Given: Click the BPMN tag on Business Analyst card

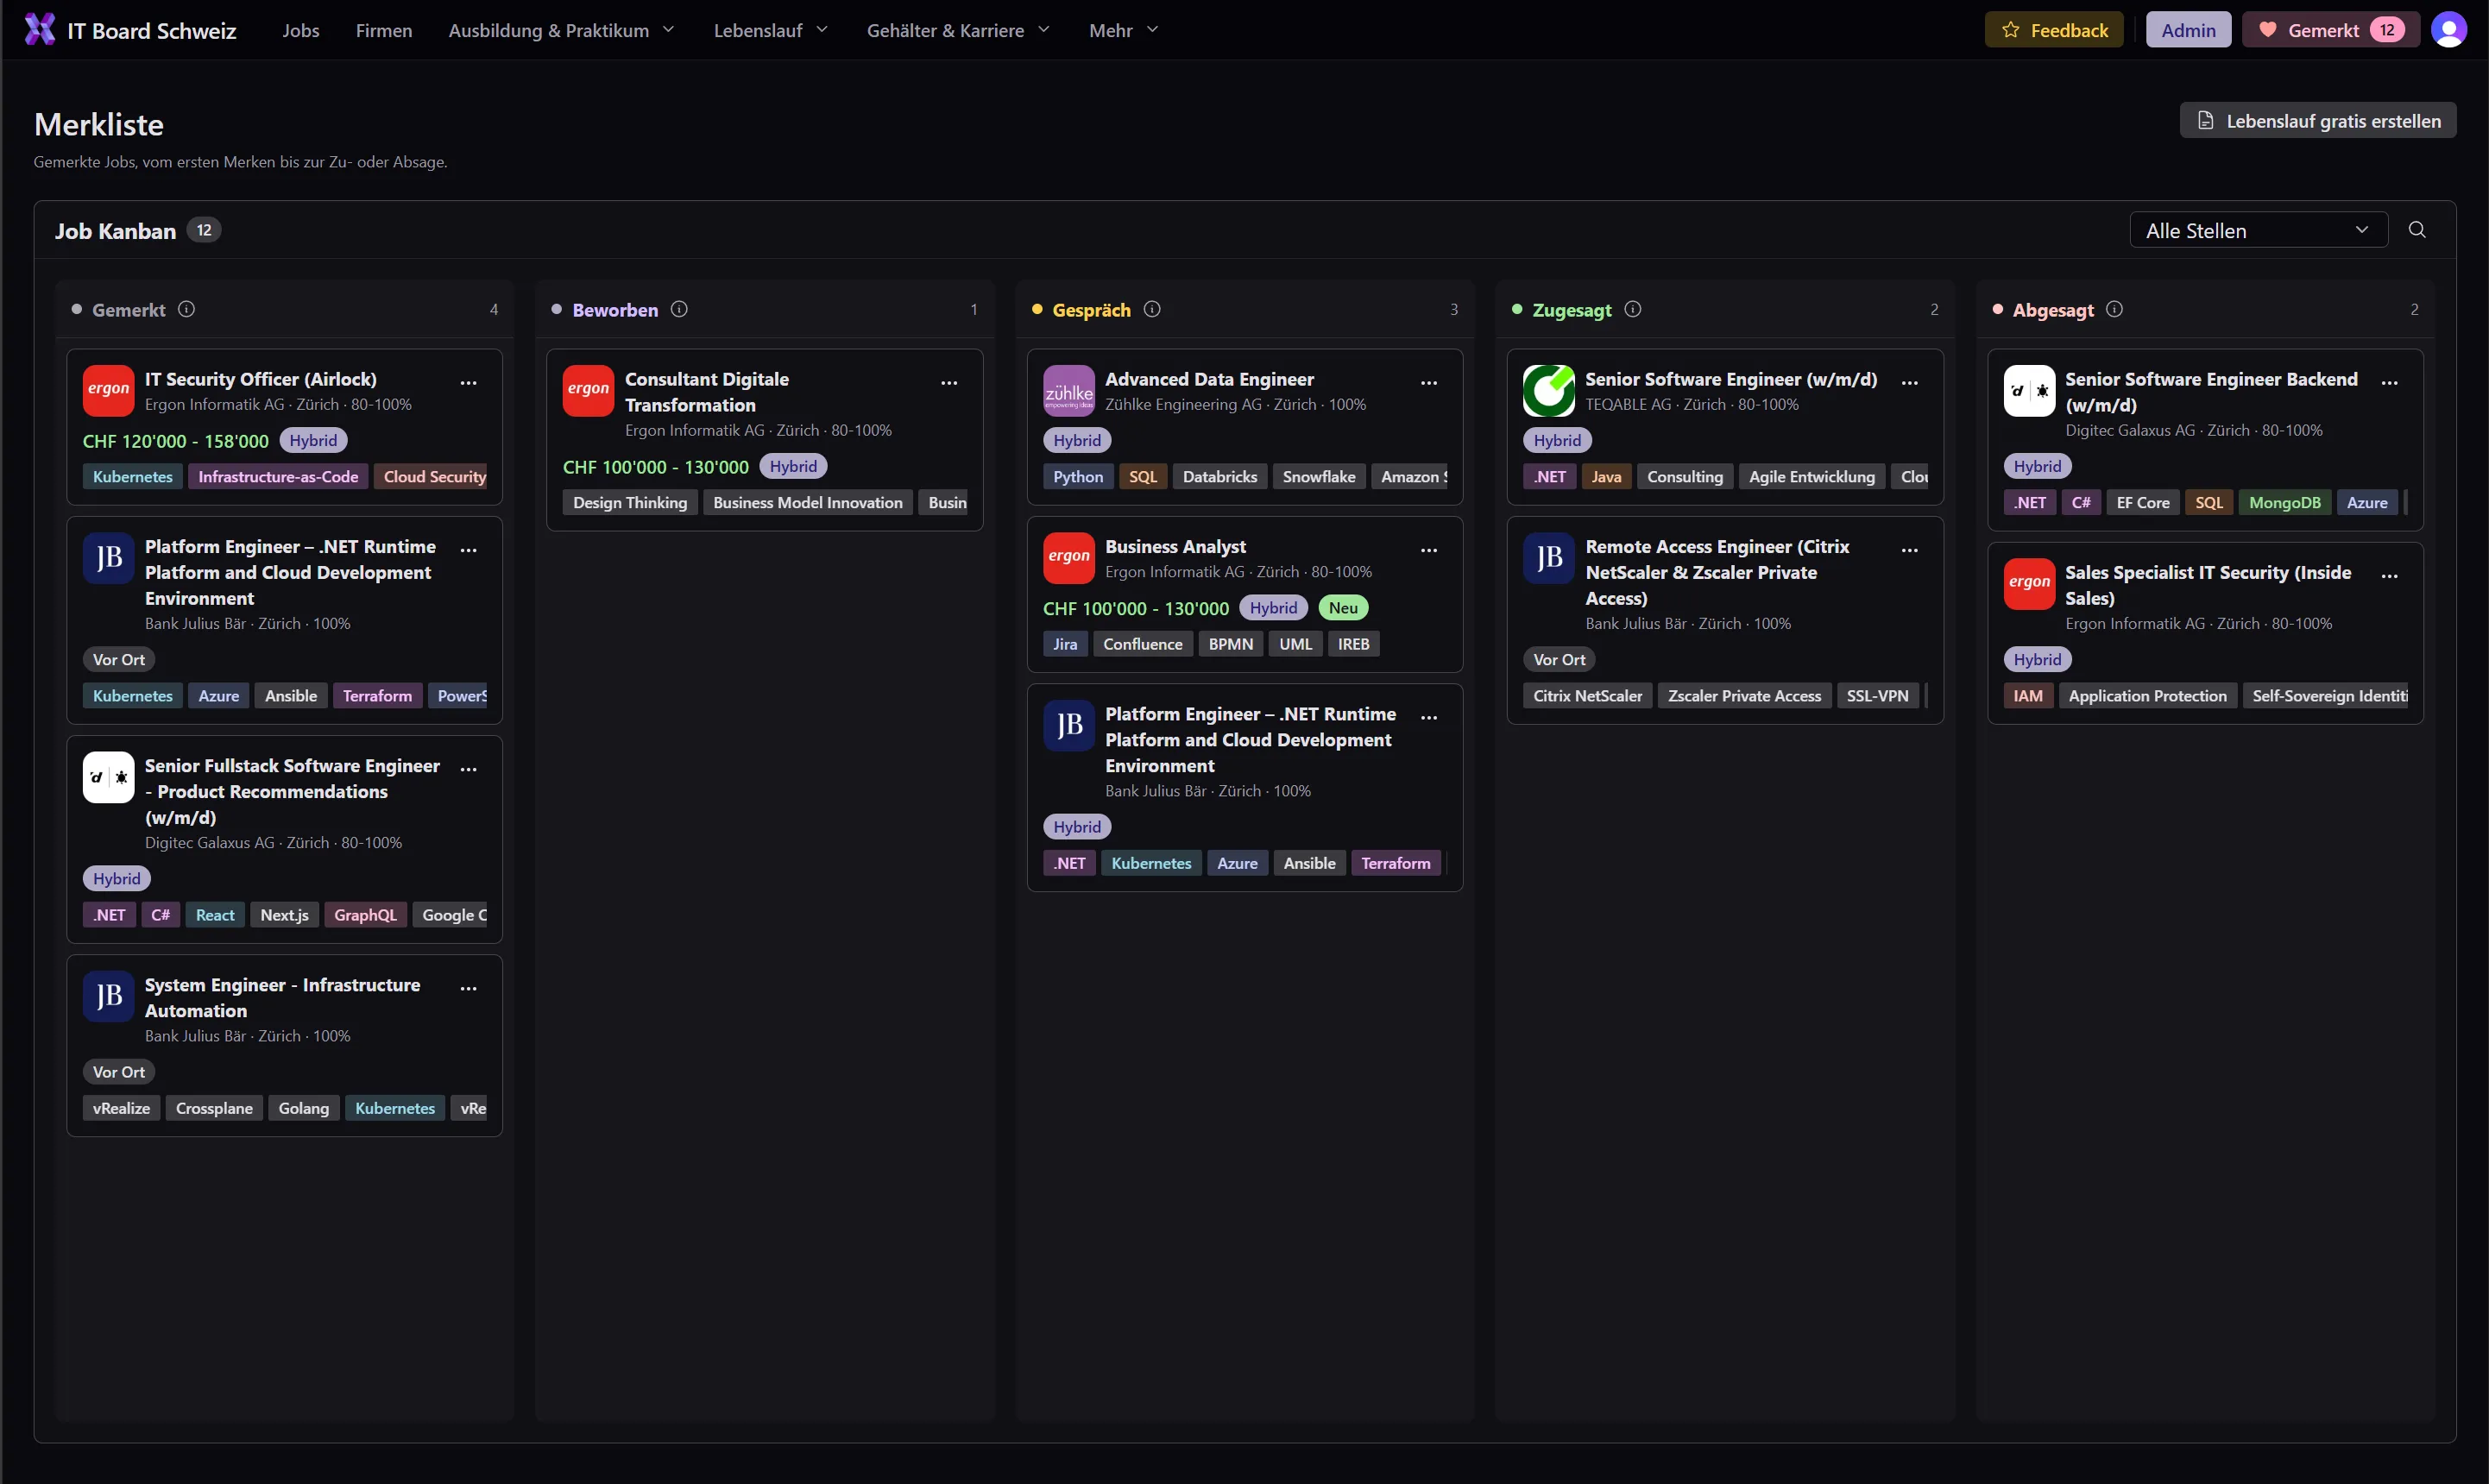Looking at the screenshot, I should (x=1230, y=644).
